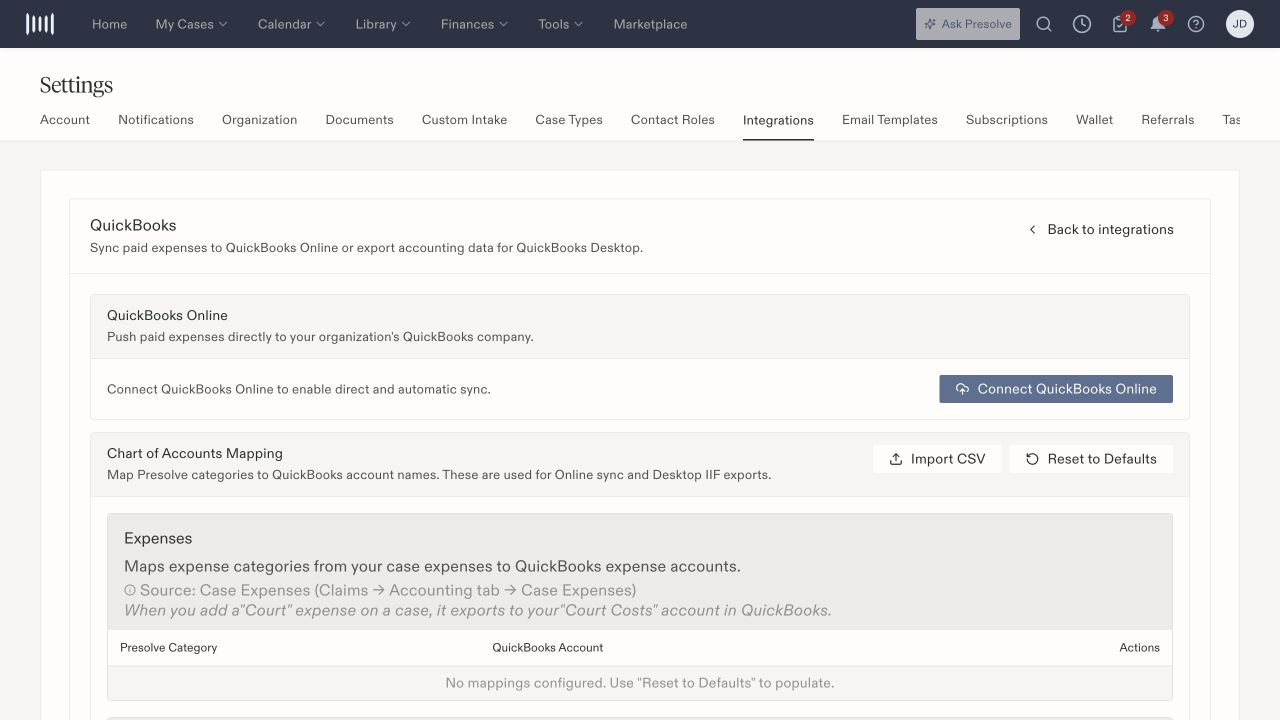Open Marketplace in top navigation
This screenshot has width=1280, height=720.
(650, 24)
